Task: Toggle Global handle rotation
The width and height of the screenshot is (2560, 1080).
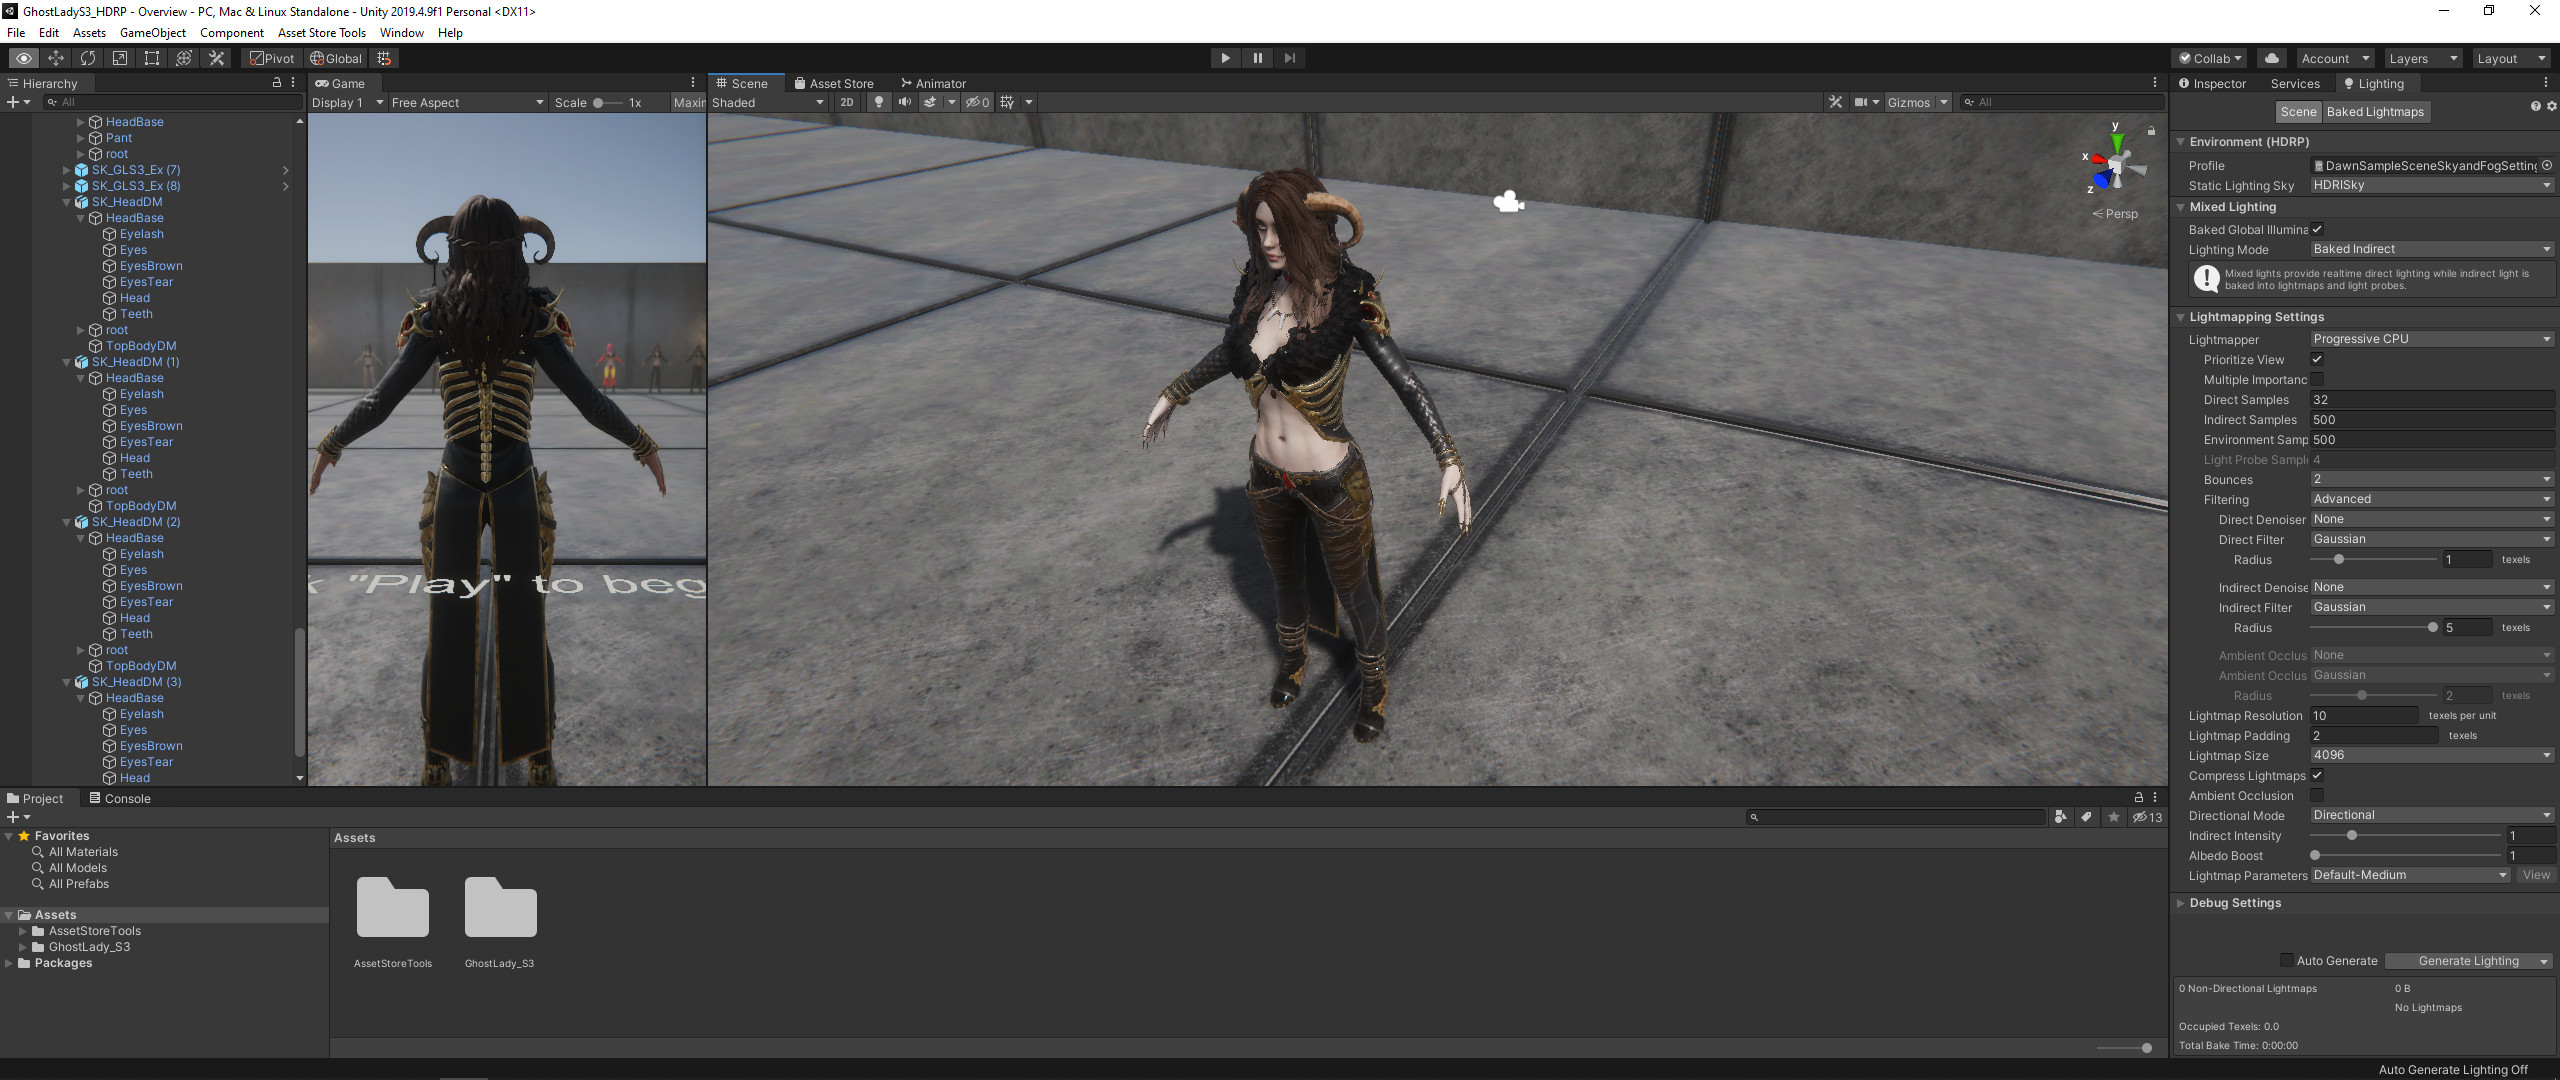Action: [x=336, y=58]
